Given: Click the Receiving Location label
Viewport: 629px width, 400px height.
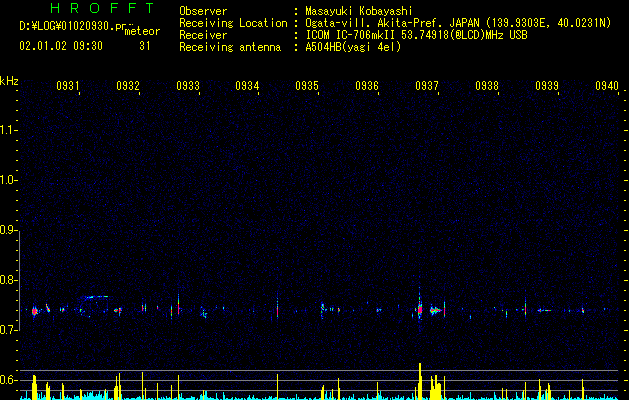Looking at the screenshot, I should coord(233,23).
